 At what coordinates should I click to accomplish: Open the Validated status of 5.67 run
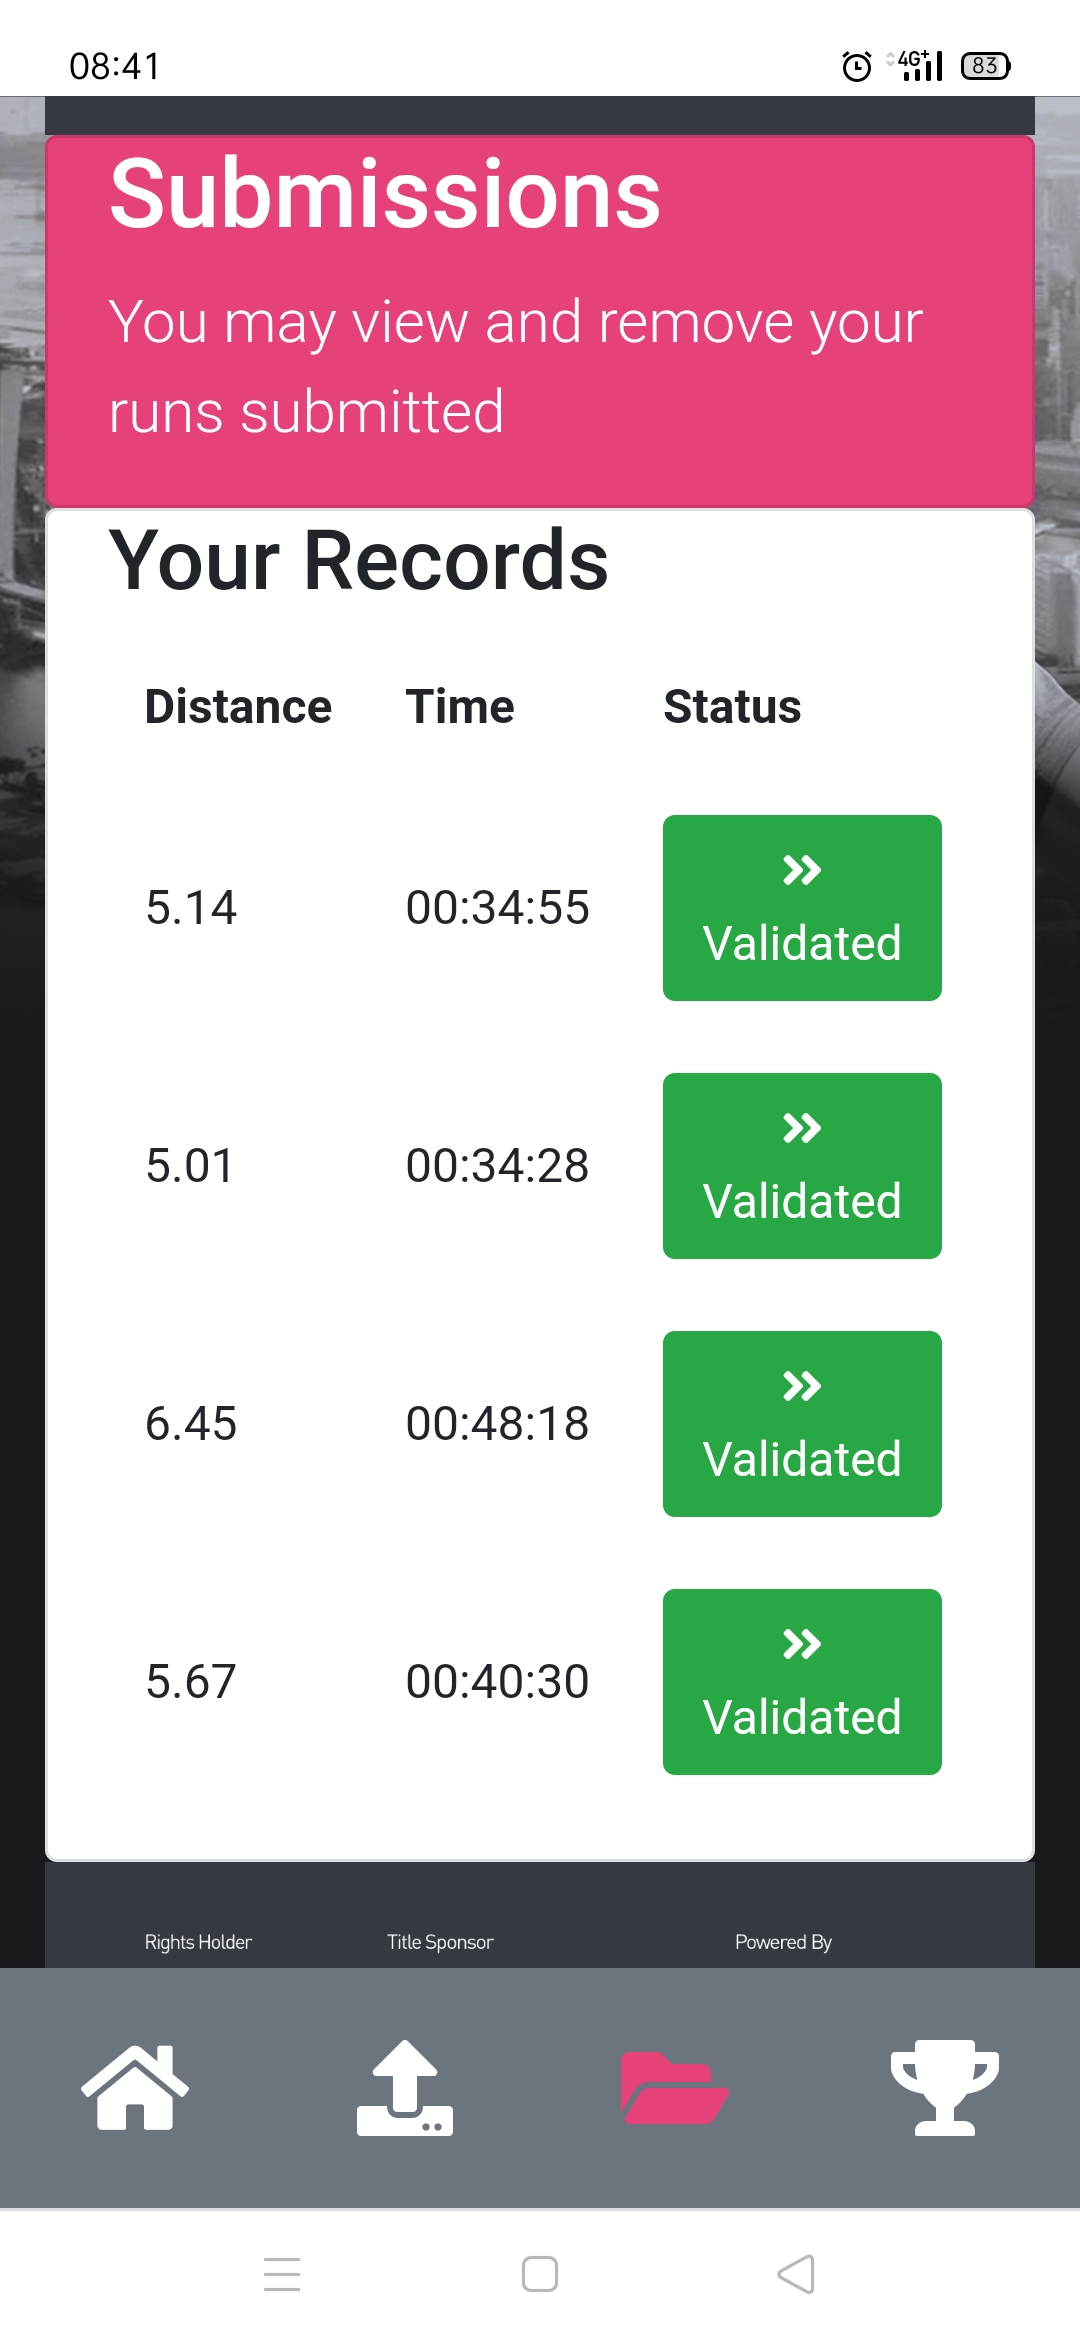tap(802, 1682)
